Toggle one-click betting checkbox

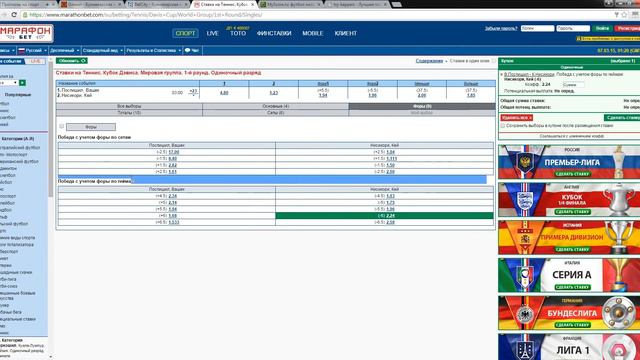pos(493,61)
